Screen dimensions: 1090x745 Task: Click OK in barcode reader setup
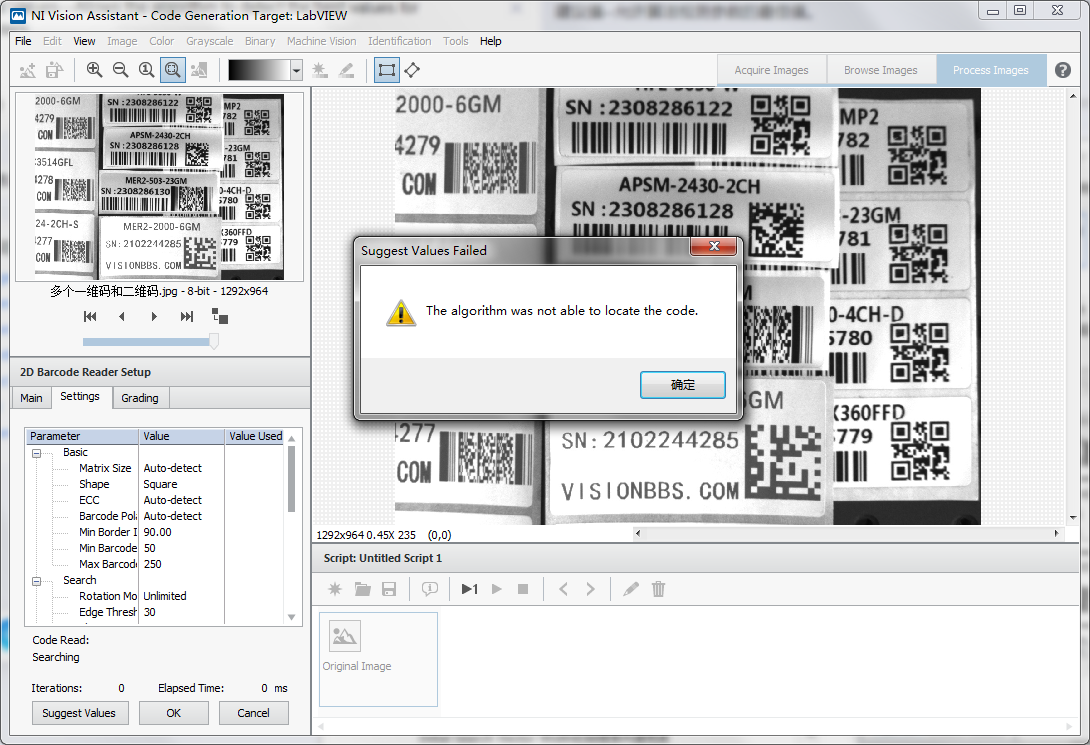point(174,713)
